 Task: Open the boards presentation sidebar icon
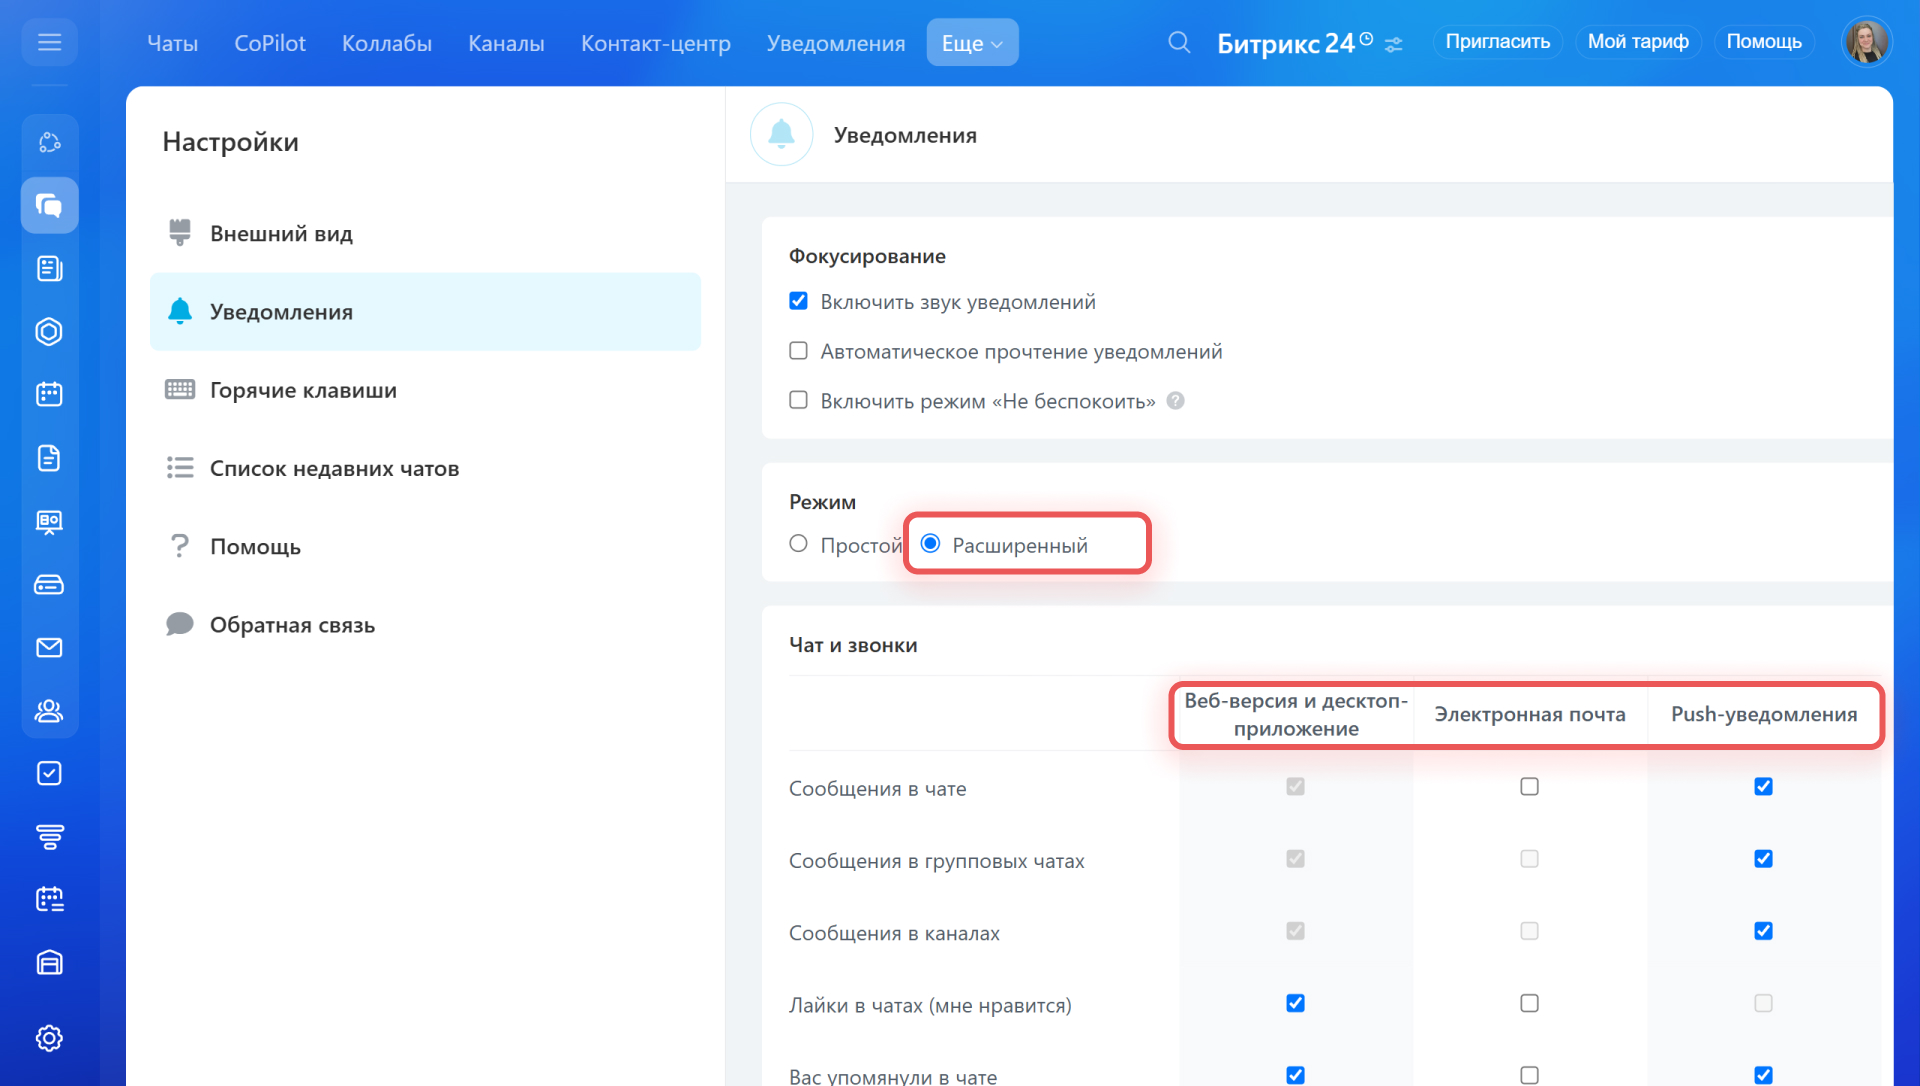click(x=49, y=521)
